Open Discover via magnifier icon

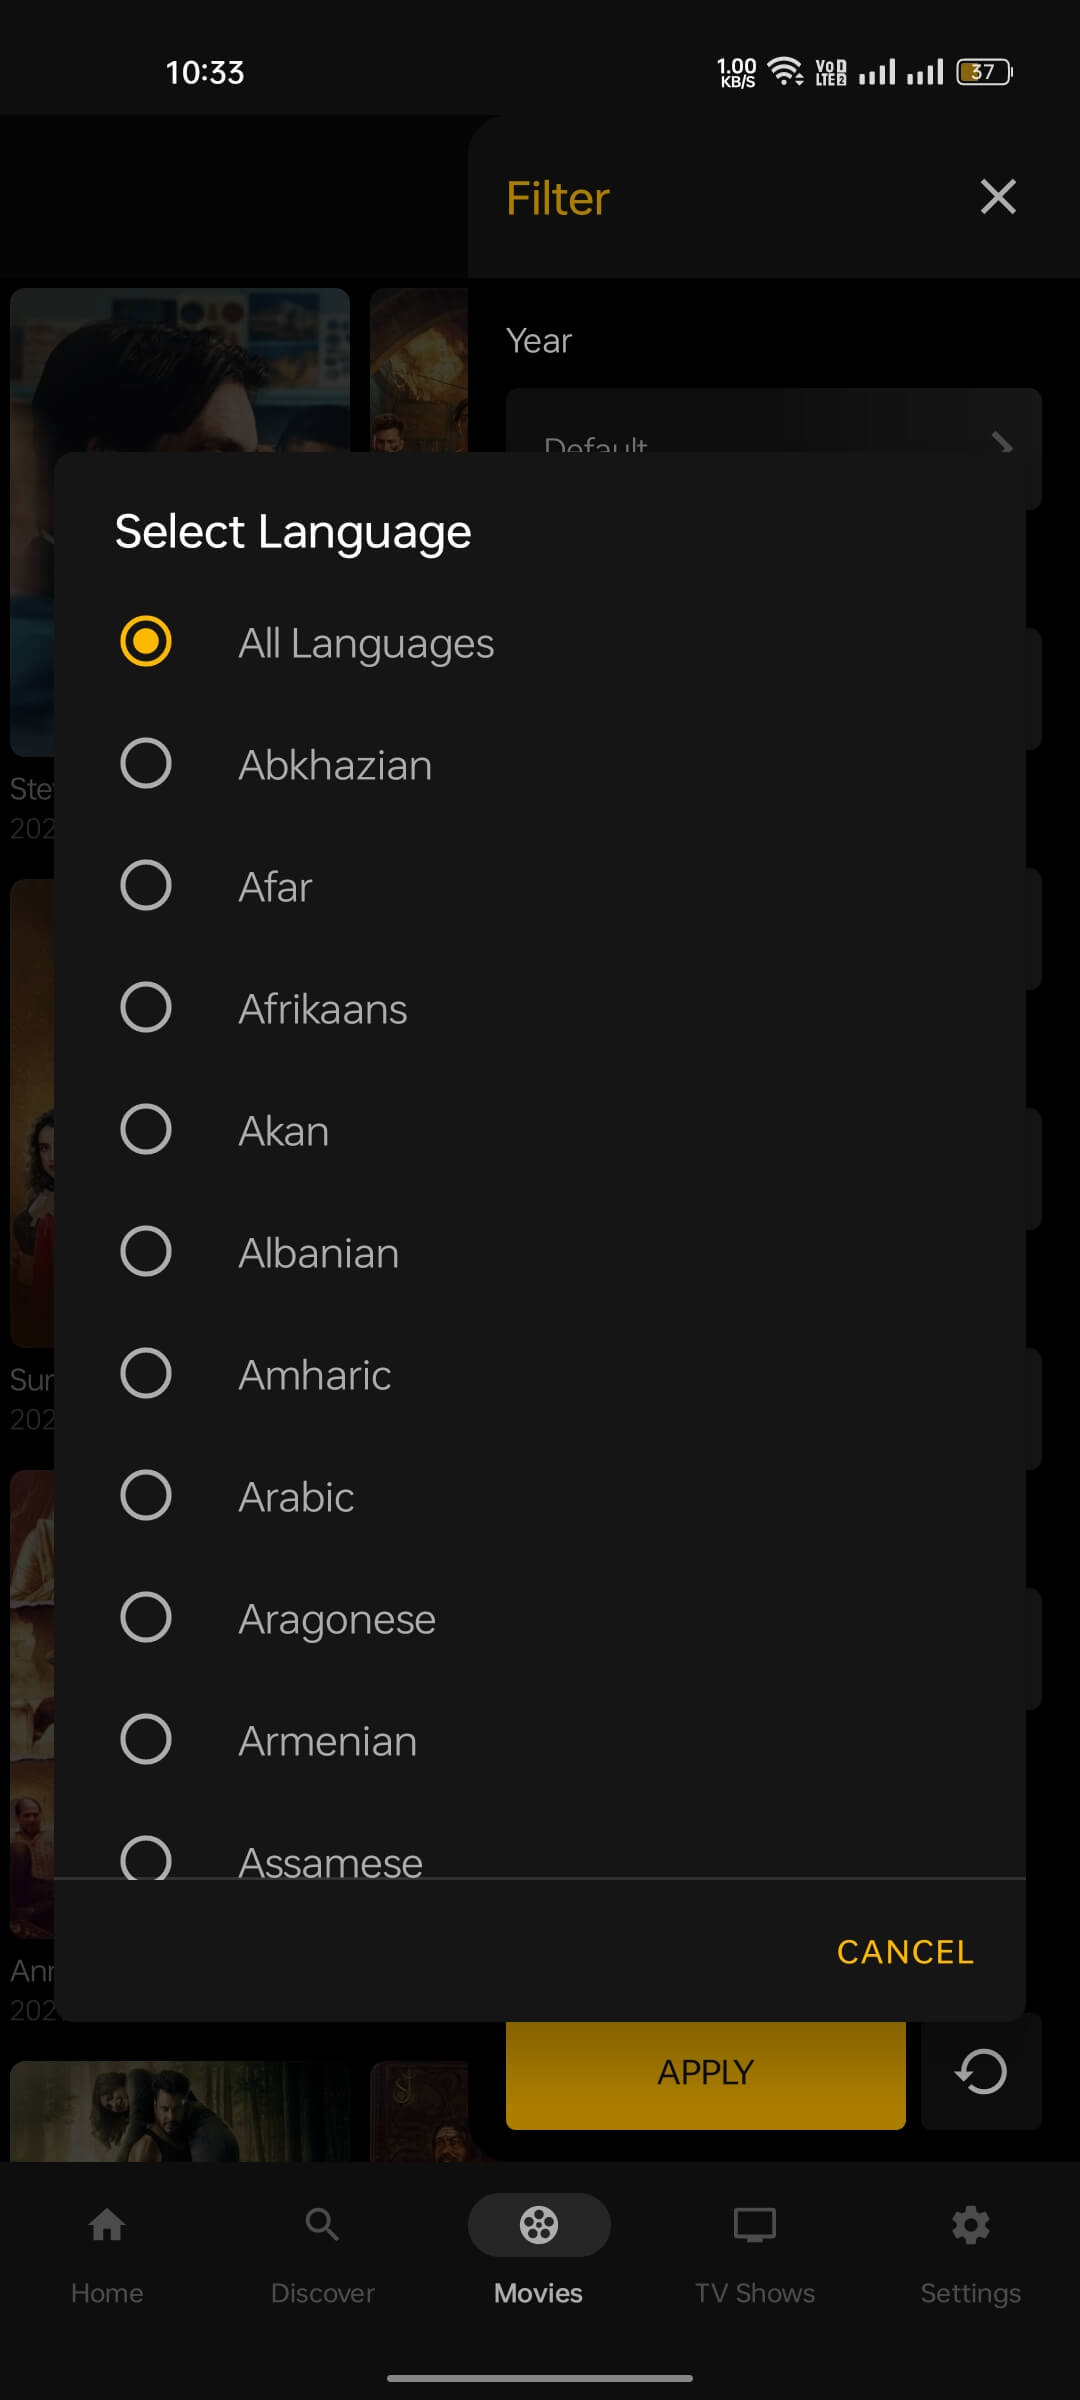click(x=322, y=2225)
